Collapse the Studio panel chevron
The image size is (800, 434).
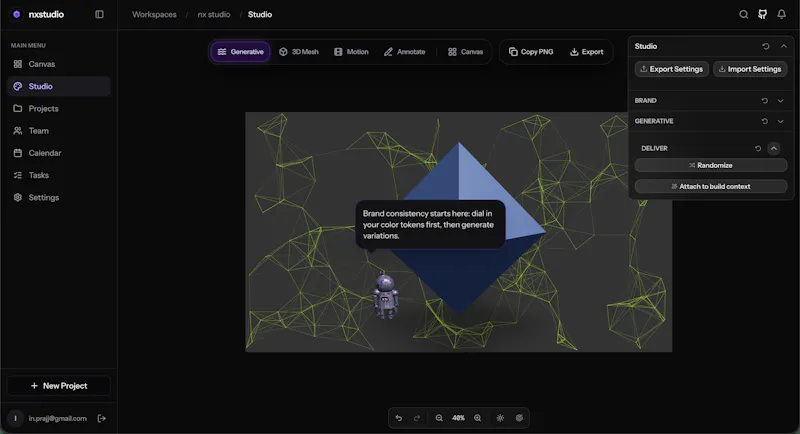(784, 46)
